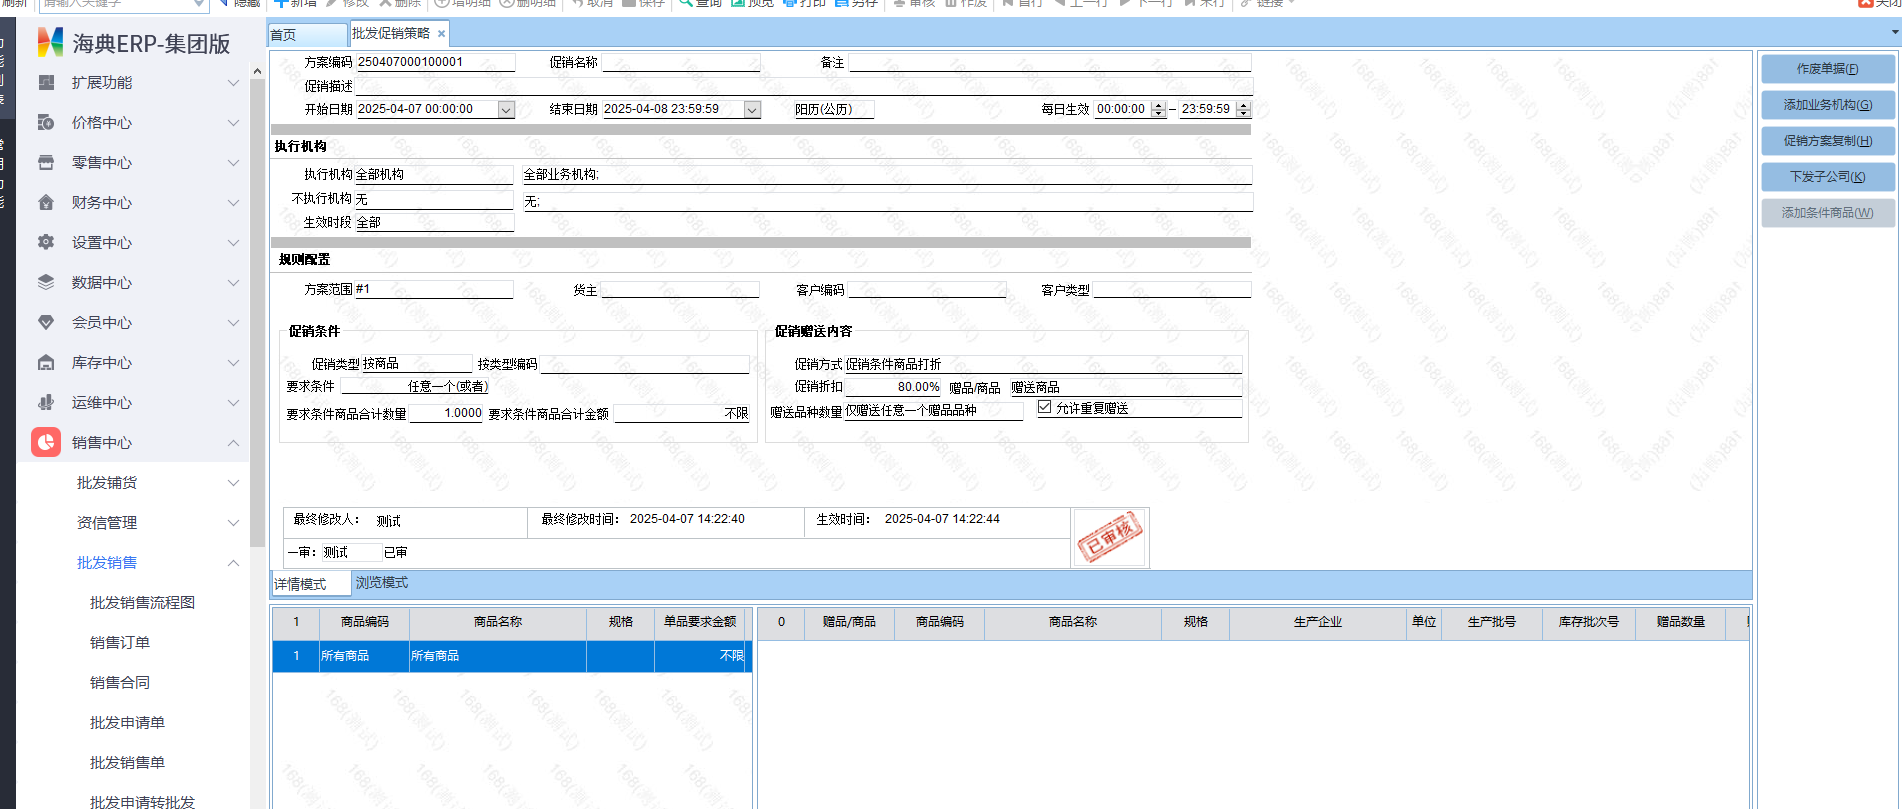The image size is (1902, 809).
Task: Click the red 销售中心 pie icon
Action: point(46,442)
